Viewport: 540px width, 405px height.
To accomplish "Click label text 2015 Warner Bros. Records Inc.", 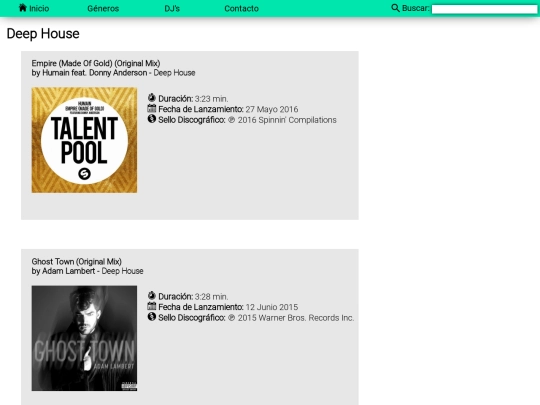I will pos(296,318).
